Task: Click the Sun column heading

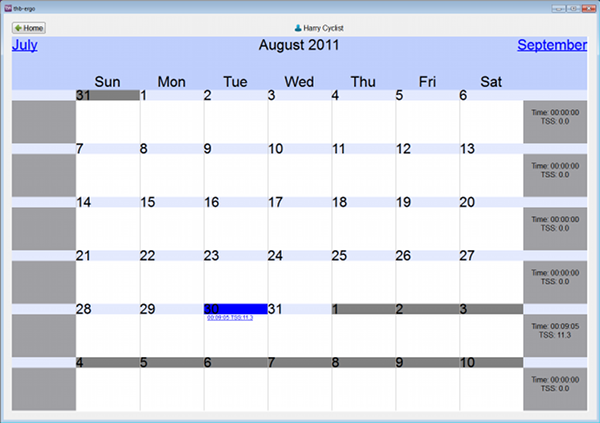Action: pyautogui.click(x=108, y=82)
